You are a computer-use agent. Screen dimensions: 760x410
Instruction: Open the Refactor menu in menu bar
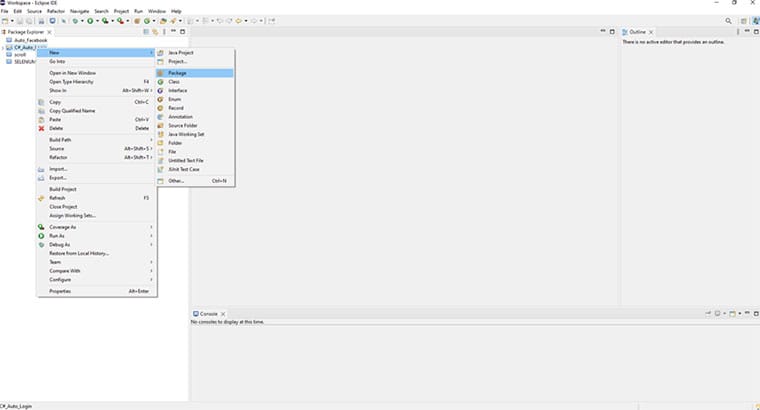55,10
